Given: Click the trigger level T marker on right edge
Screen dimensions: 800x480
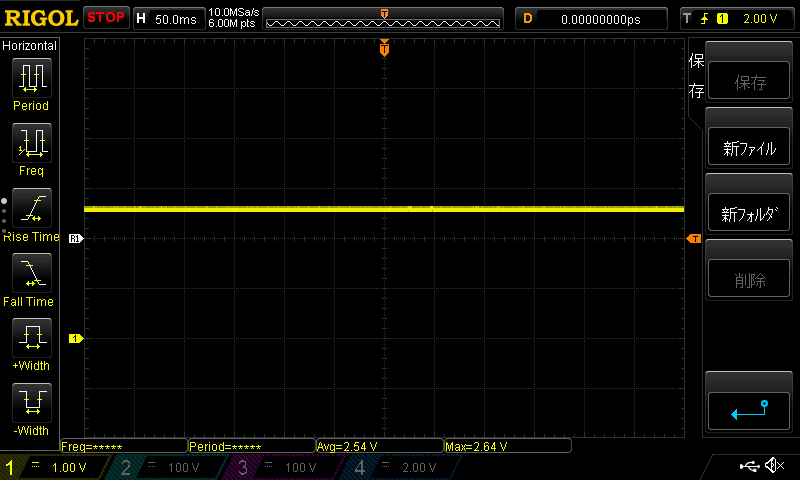Looking at the screenshot, I should pos(694,239).
